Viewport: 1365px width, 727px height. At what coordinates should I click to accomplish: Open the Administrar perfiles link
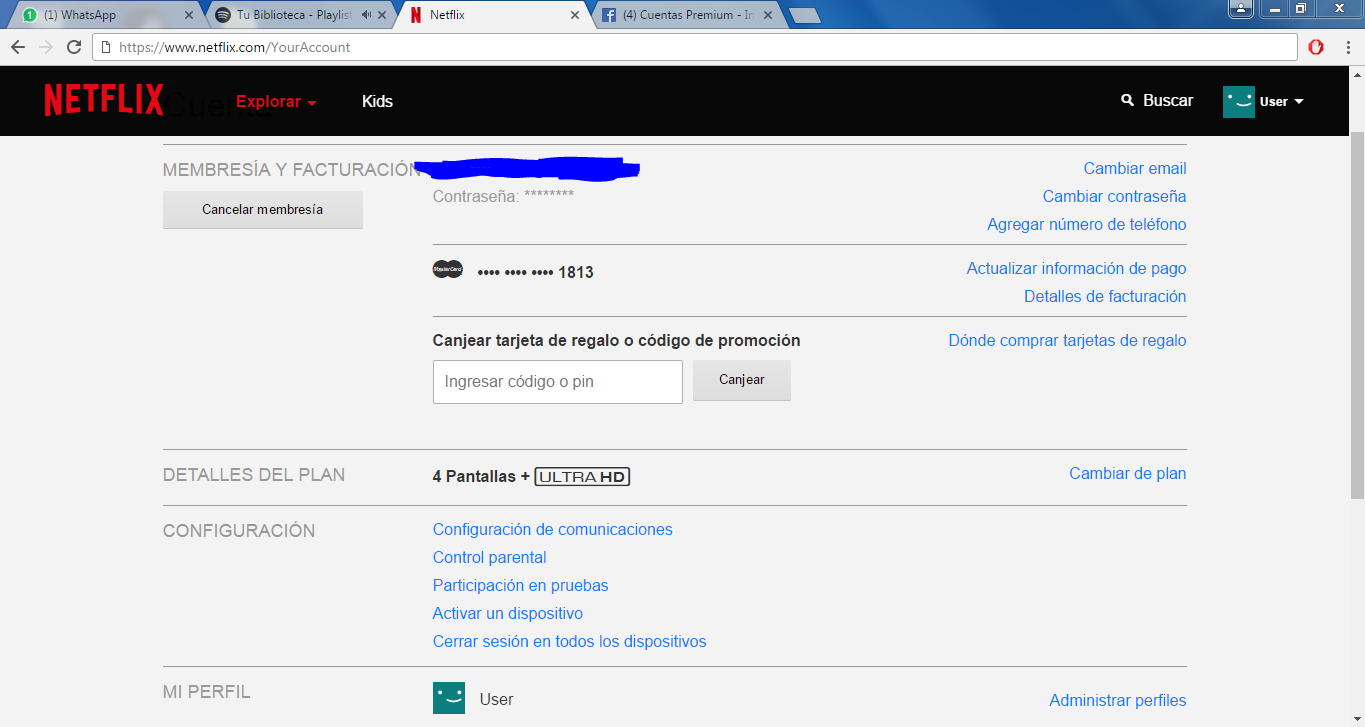click(1118, 701)
